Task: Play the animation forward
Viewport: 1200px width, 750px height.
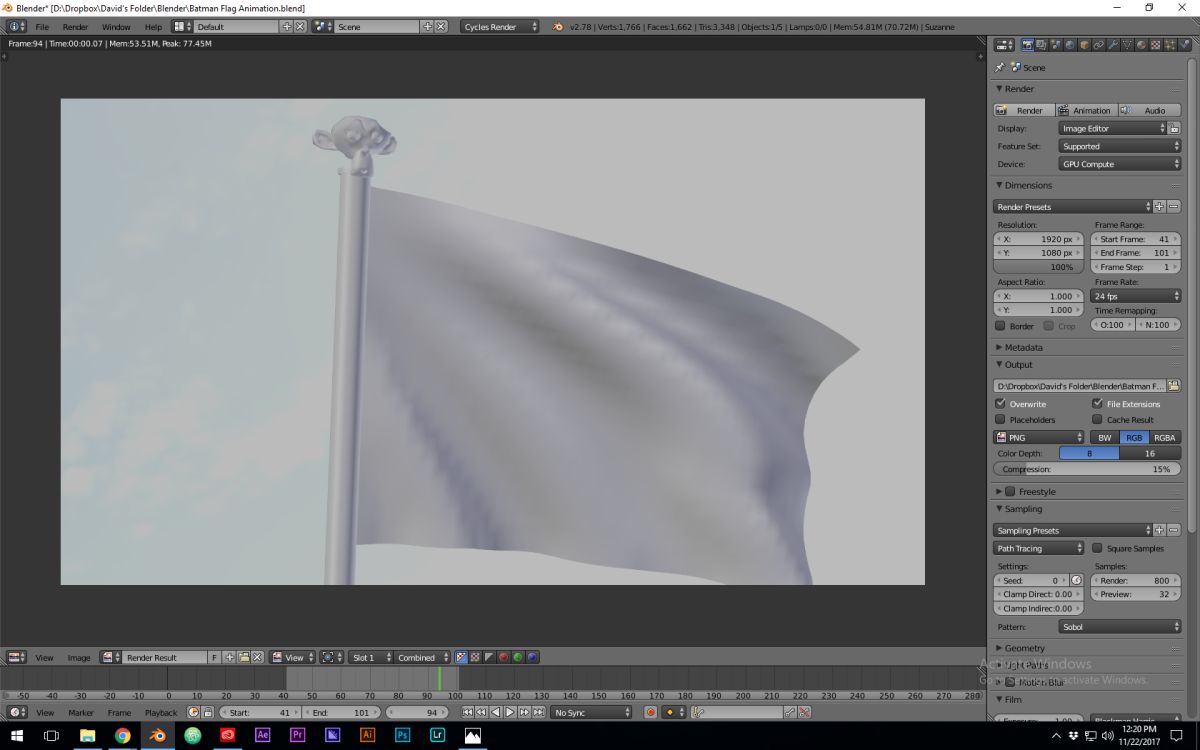Action: click(x=509, y=712)
